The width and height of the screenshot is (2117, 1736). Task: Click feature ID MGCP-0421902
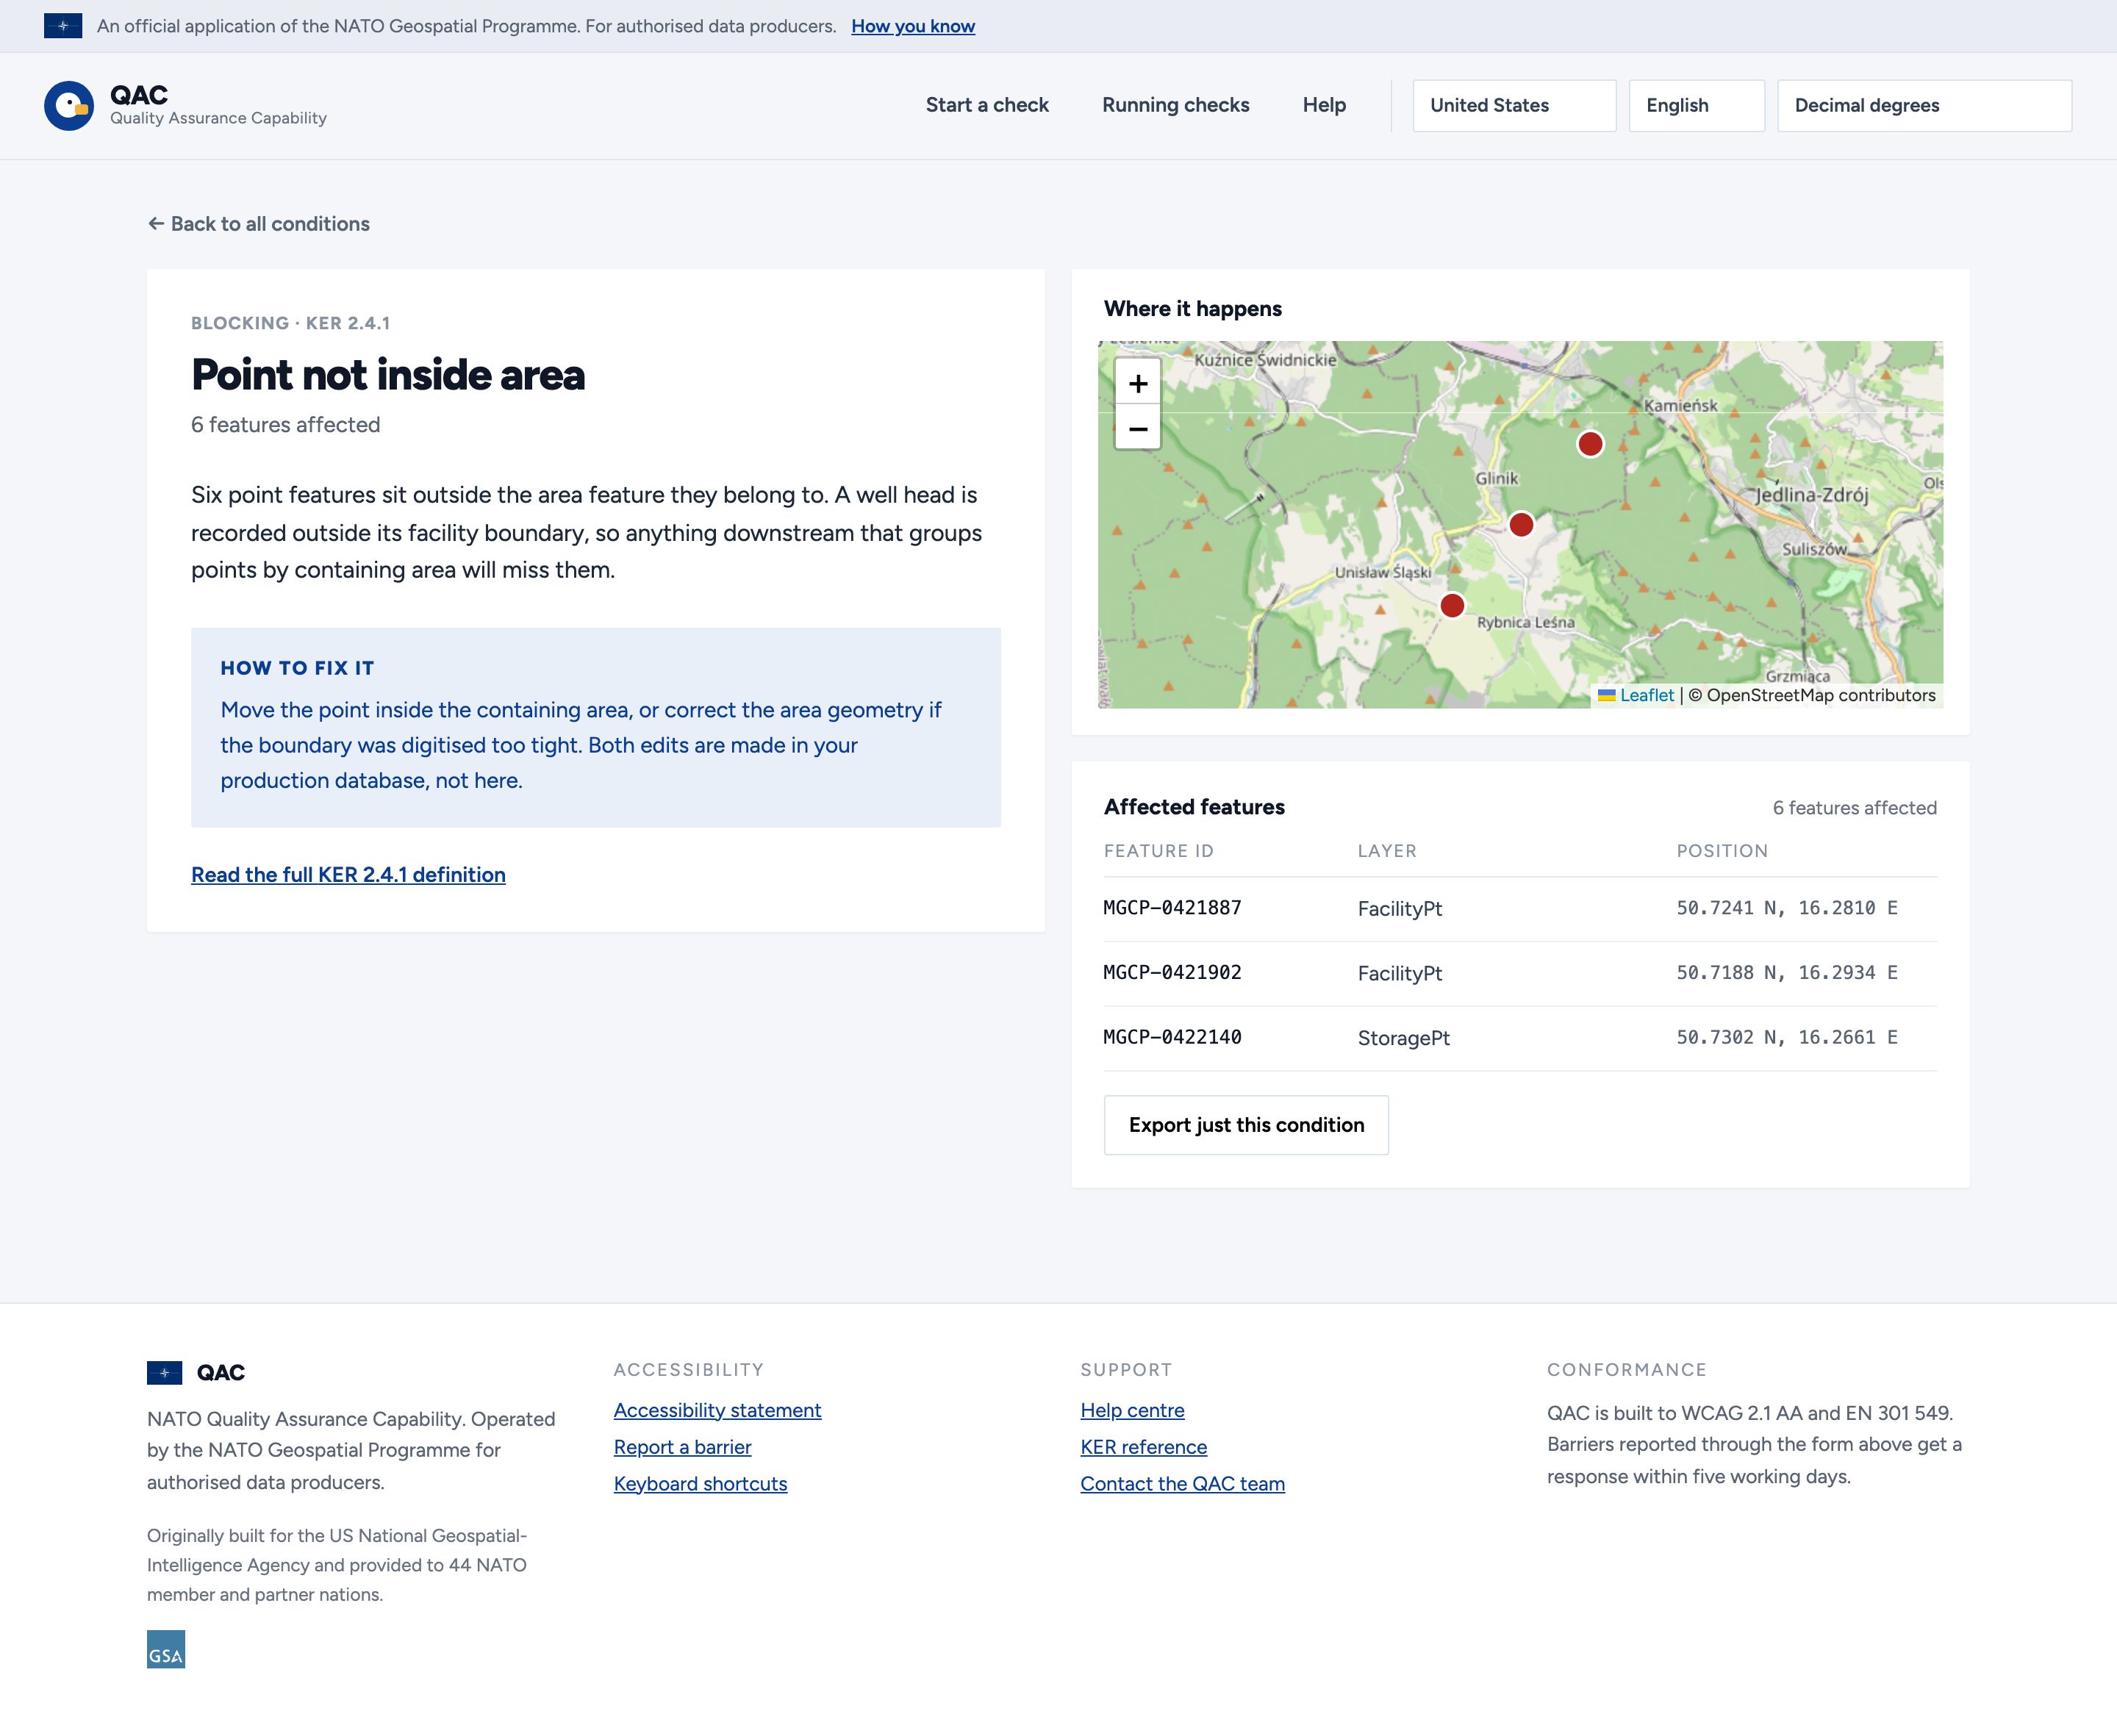(1172, 973)
